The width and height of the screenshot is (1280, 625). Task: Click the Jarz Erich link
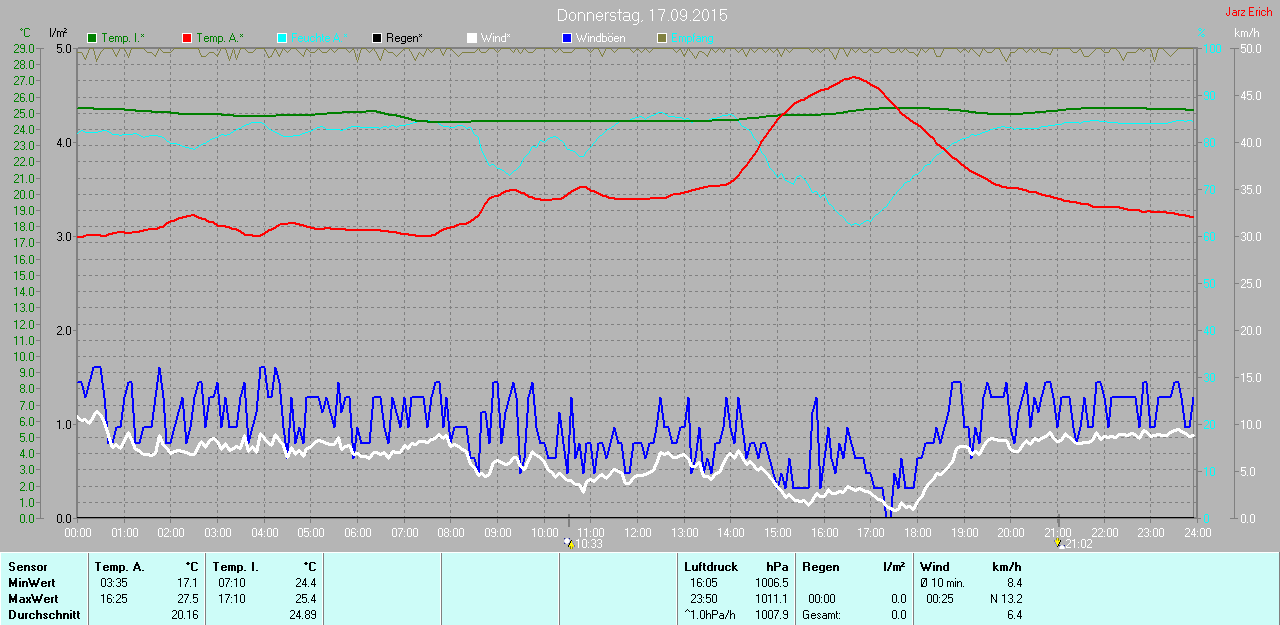click(1250, 12)
